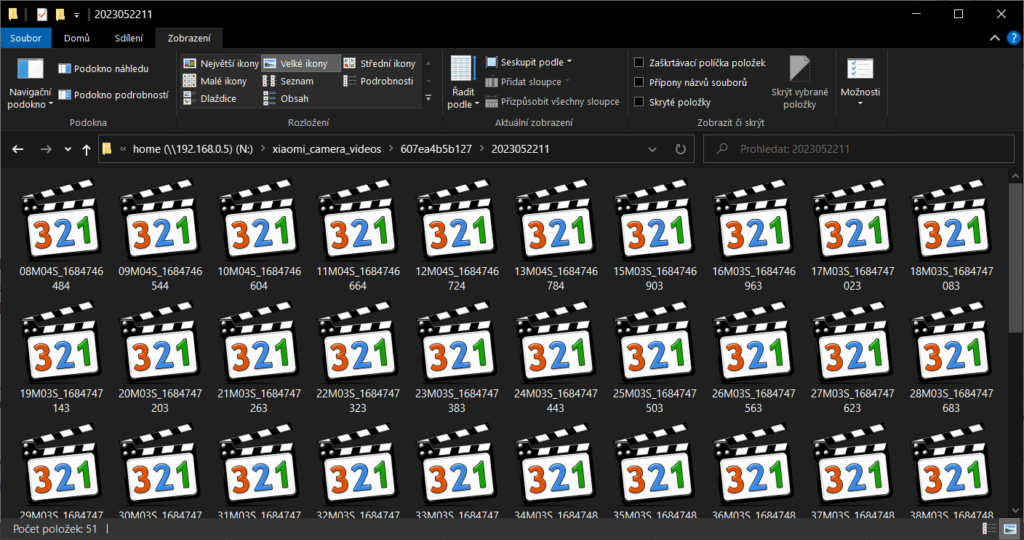Select the Největší ikony layout
Image resolution: width=1024 pixels, height=540 pixels.
[x=220, y=63]
